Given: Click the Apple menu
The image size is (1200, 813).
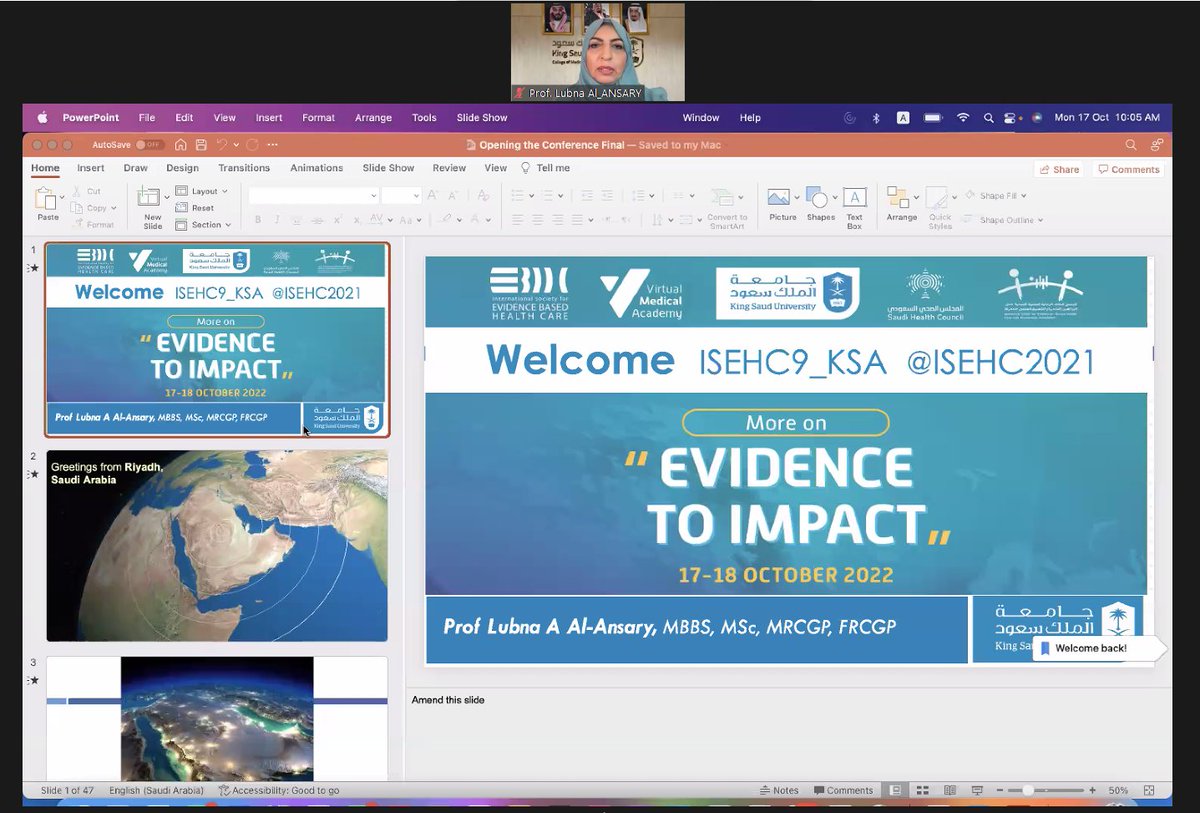Looking at the screenshot, I should pos(42,117).
